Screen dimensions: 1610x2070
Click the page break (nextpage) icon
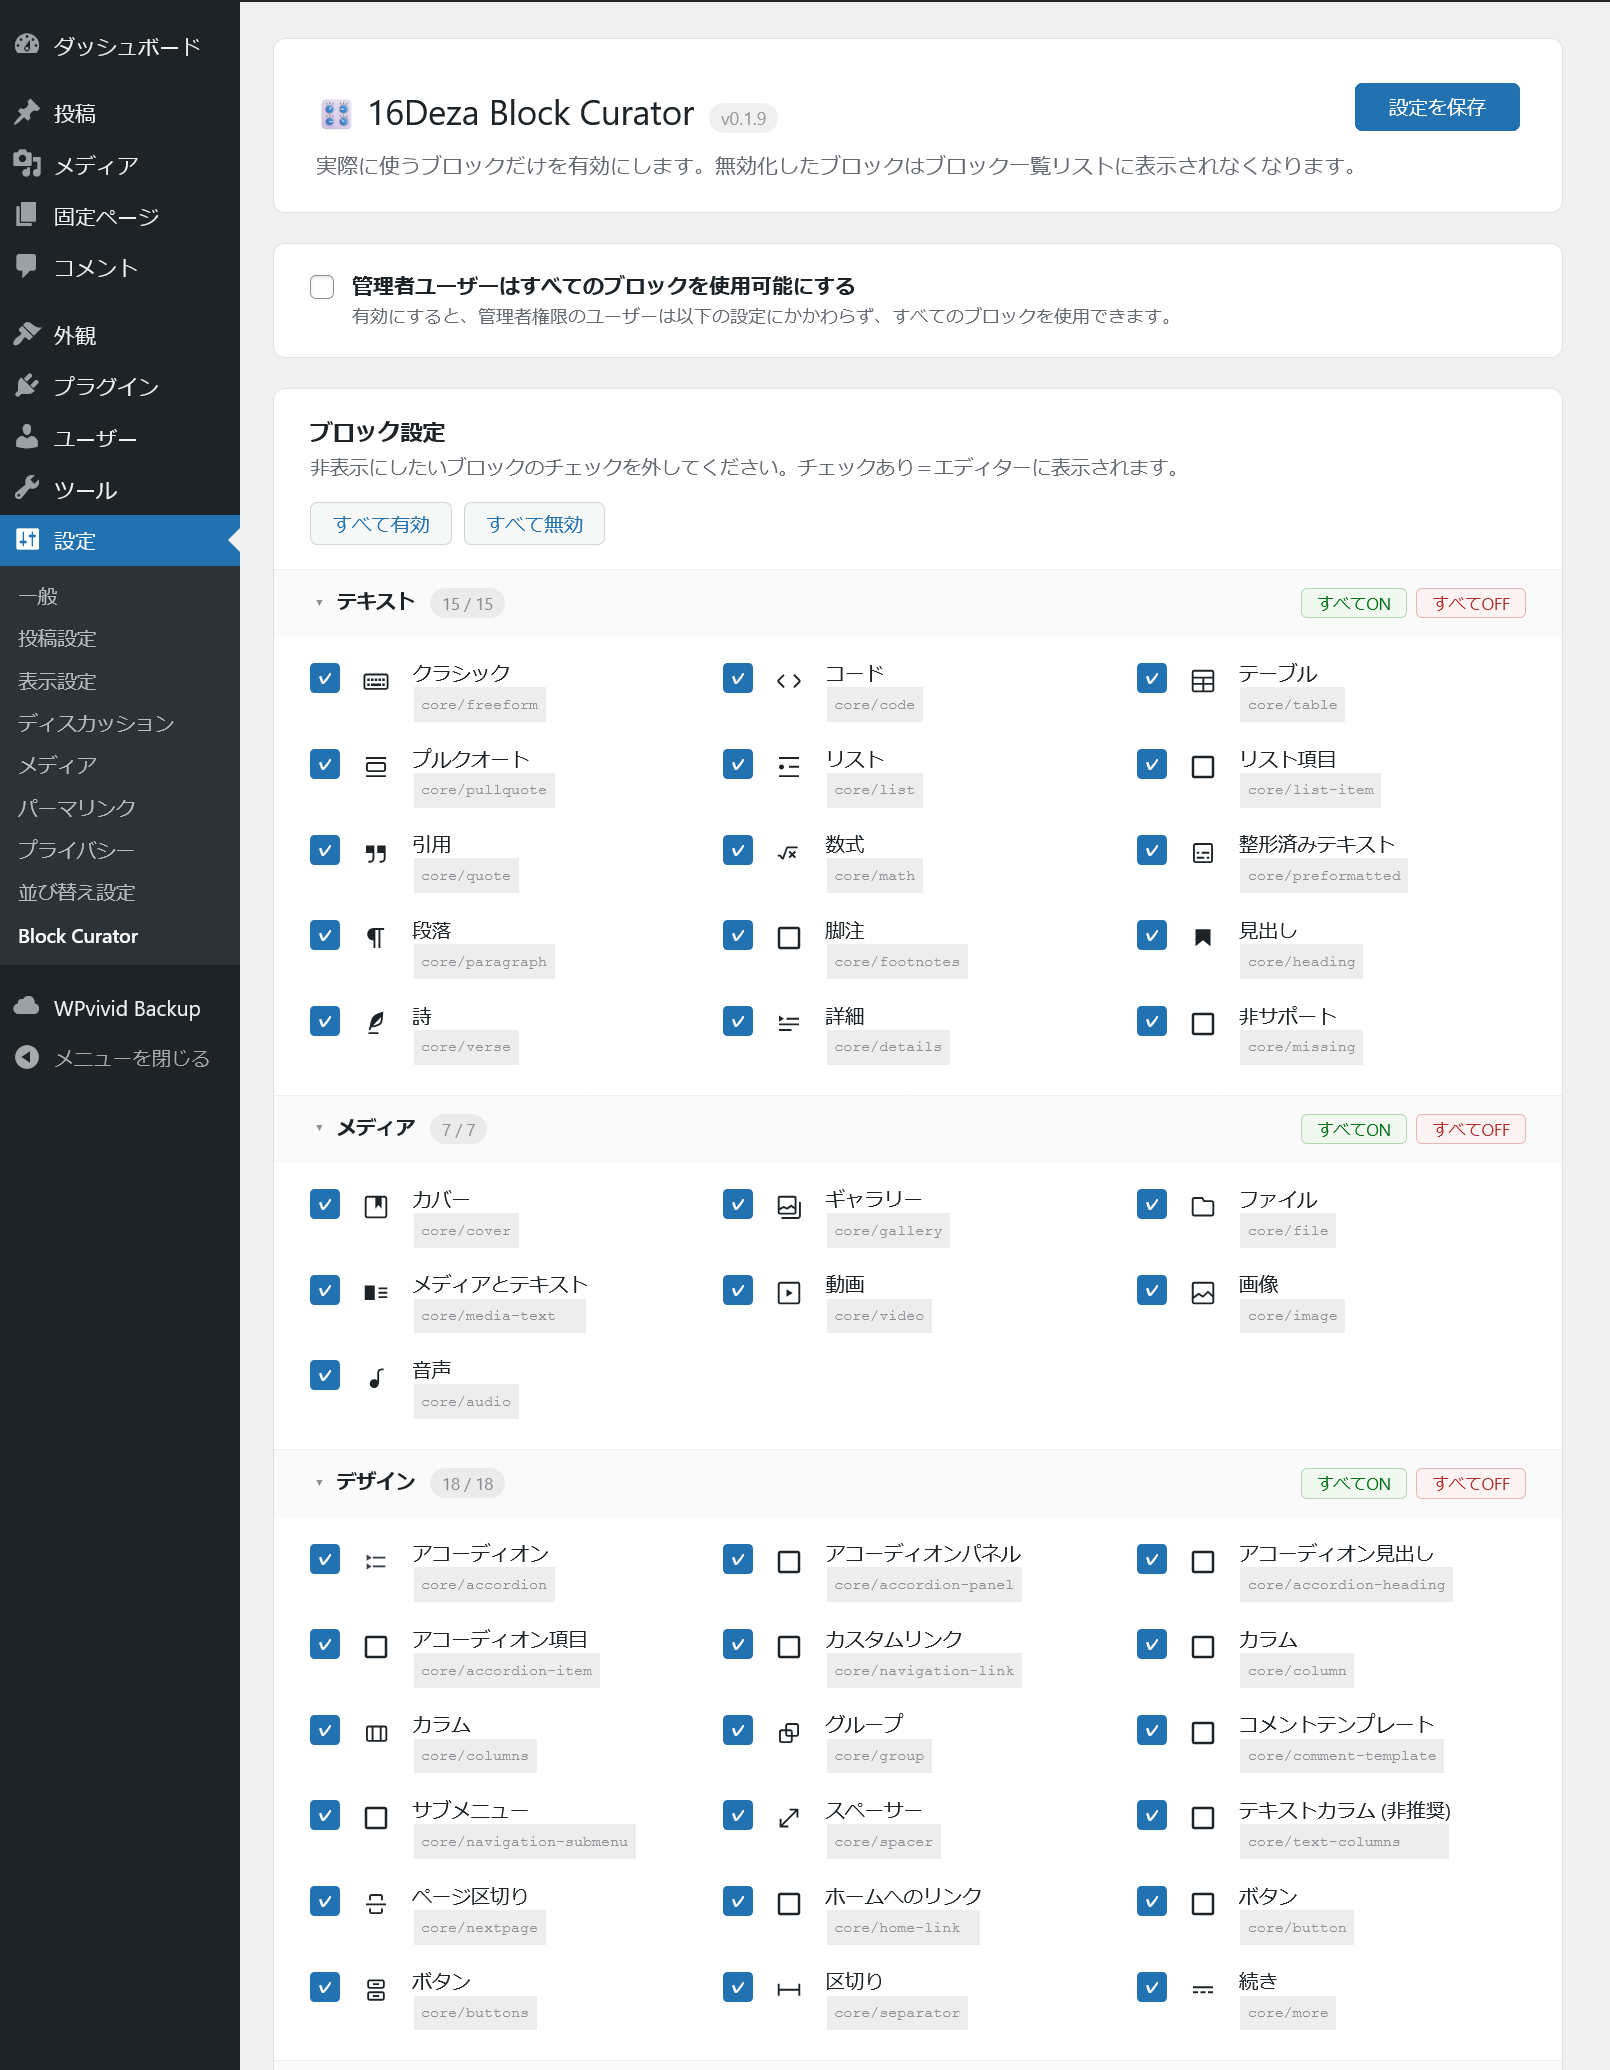coord(376,1904)
